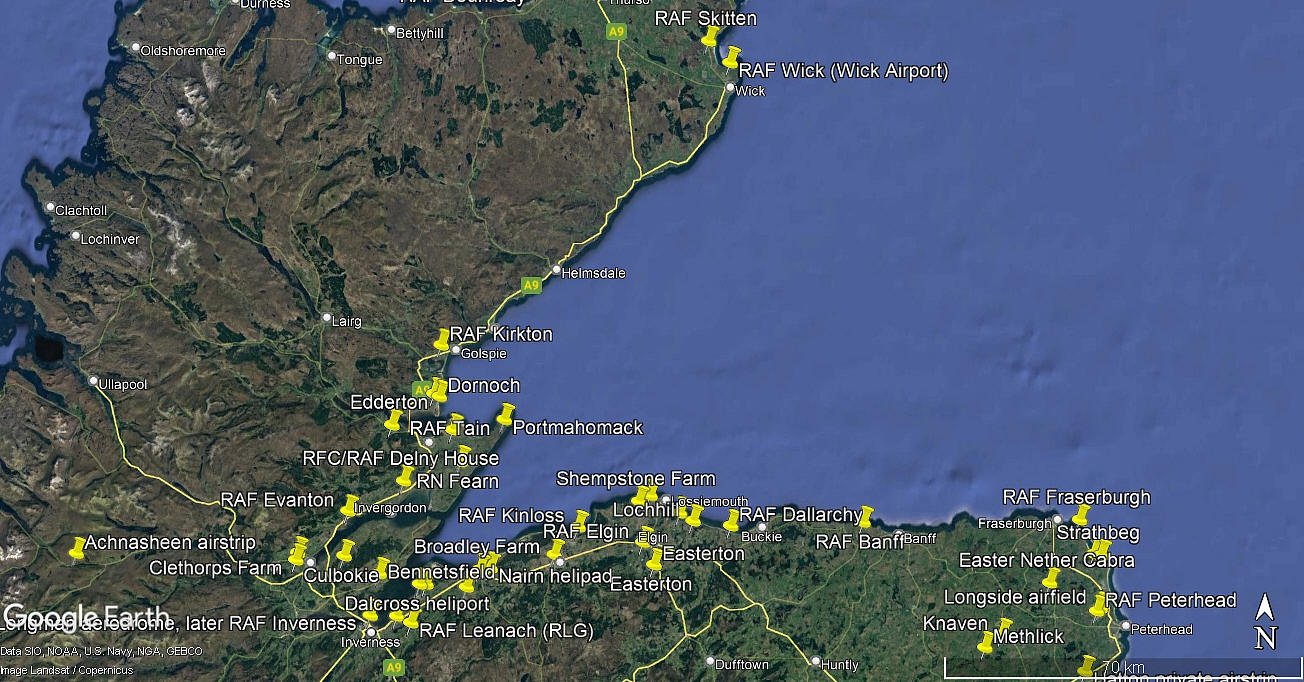Click the 'Dufftown' town name
The image size is (1304, 682).
tap(743, 665)
